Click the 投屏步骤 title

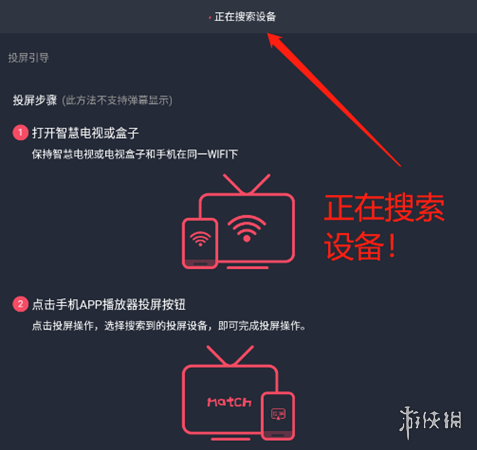click(35, 100)
